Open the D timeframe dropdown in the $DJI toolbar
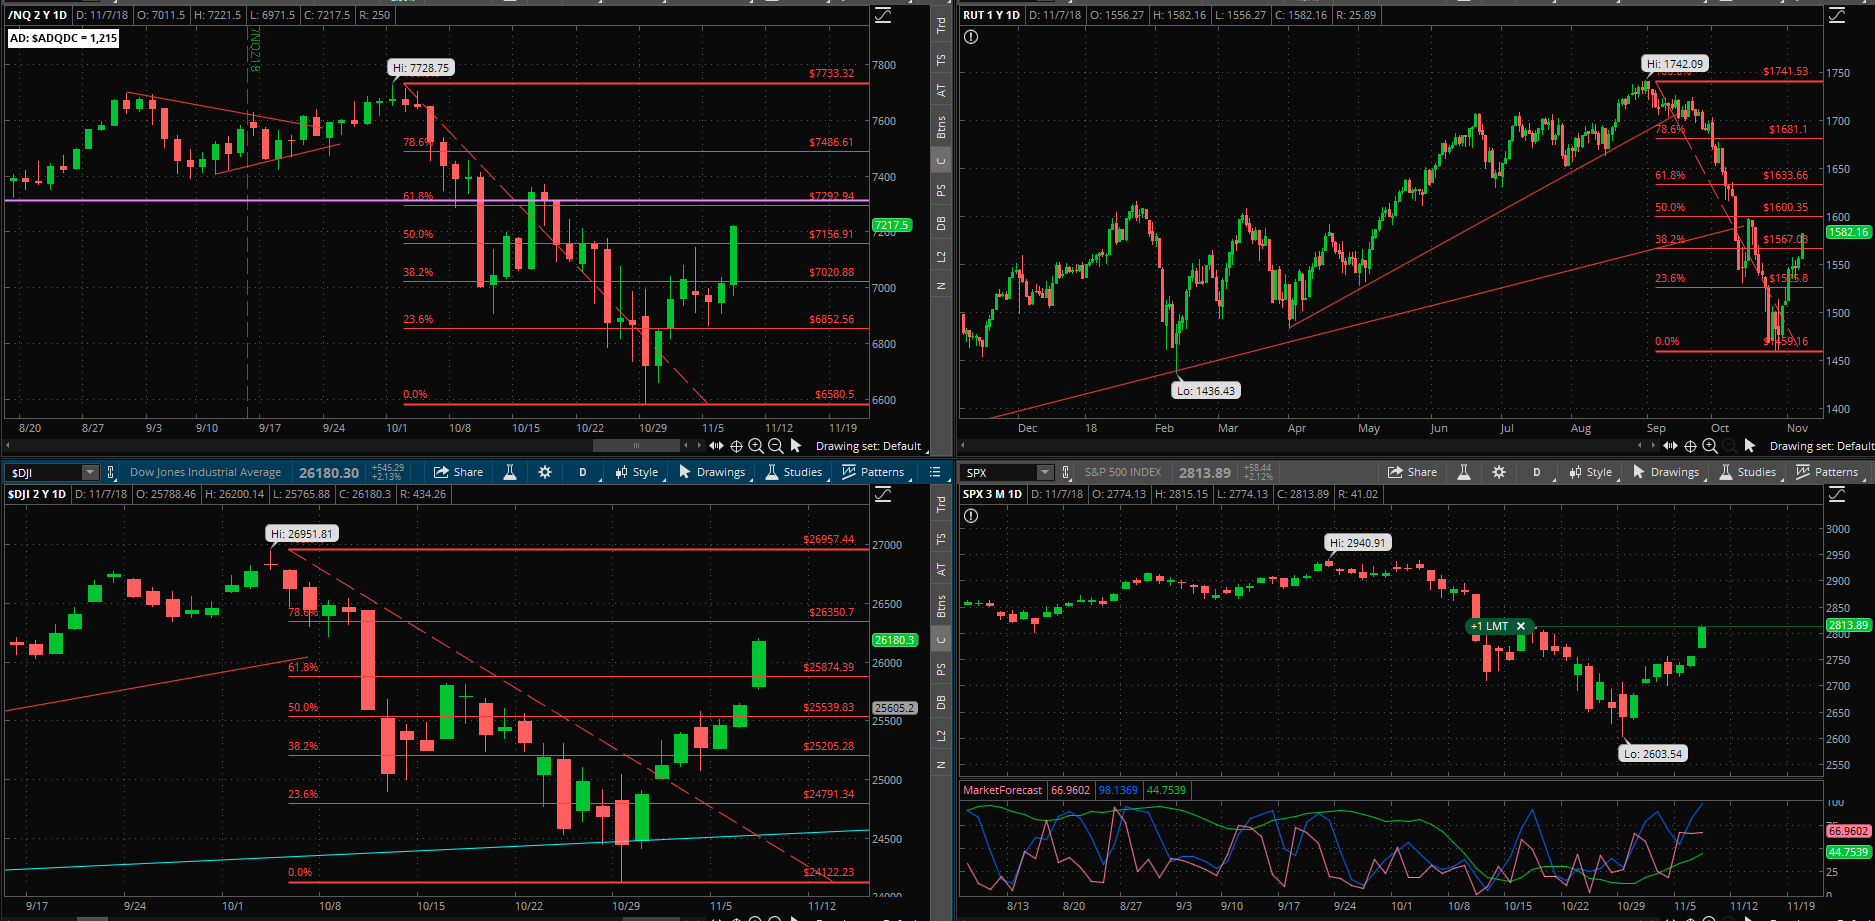 583,472
